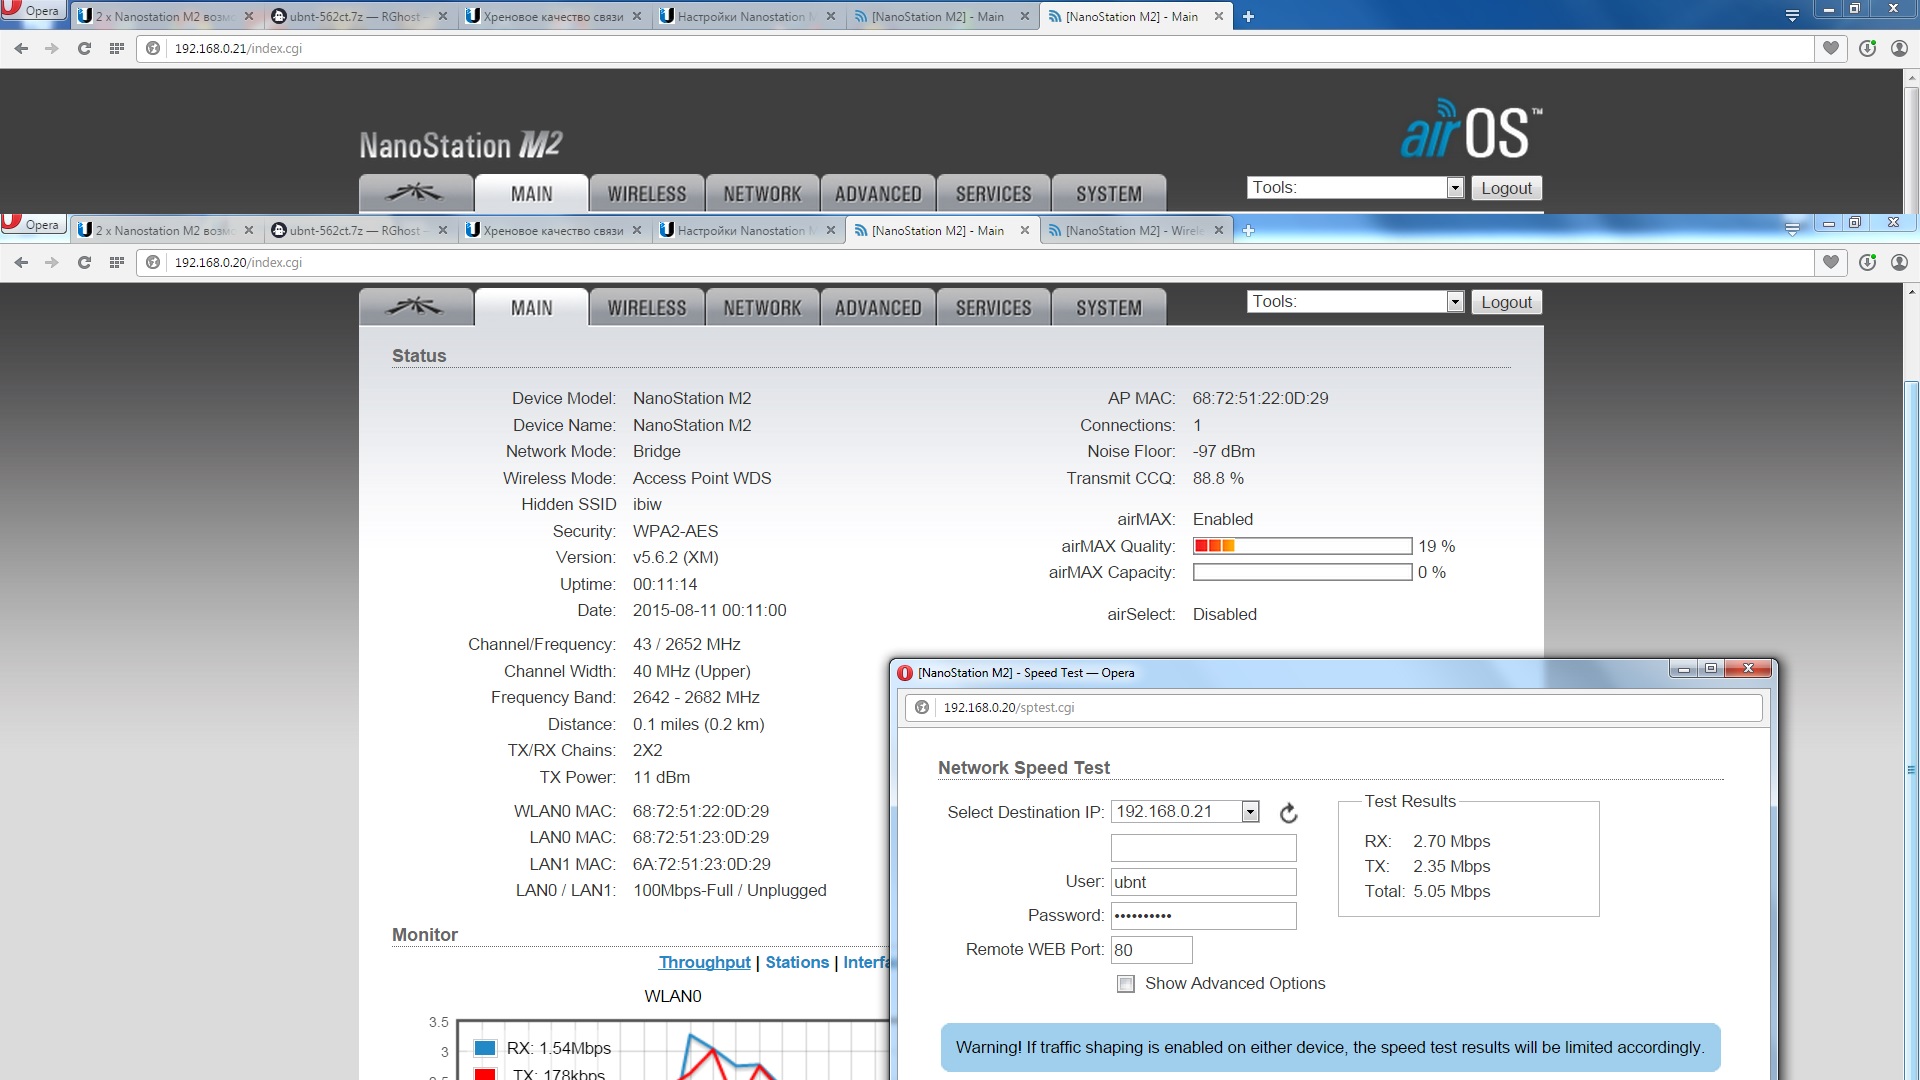Open the Stations monitor link
Screen dimensions: 1920x1080
[x=797, y=962]
